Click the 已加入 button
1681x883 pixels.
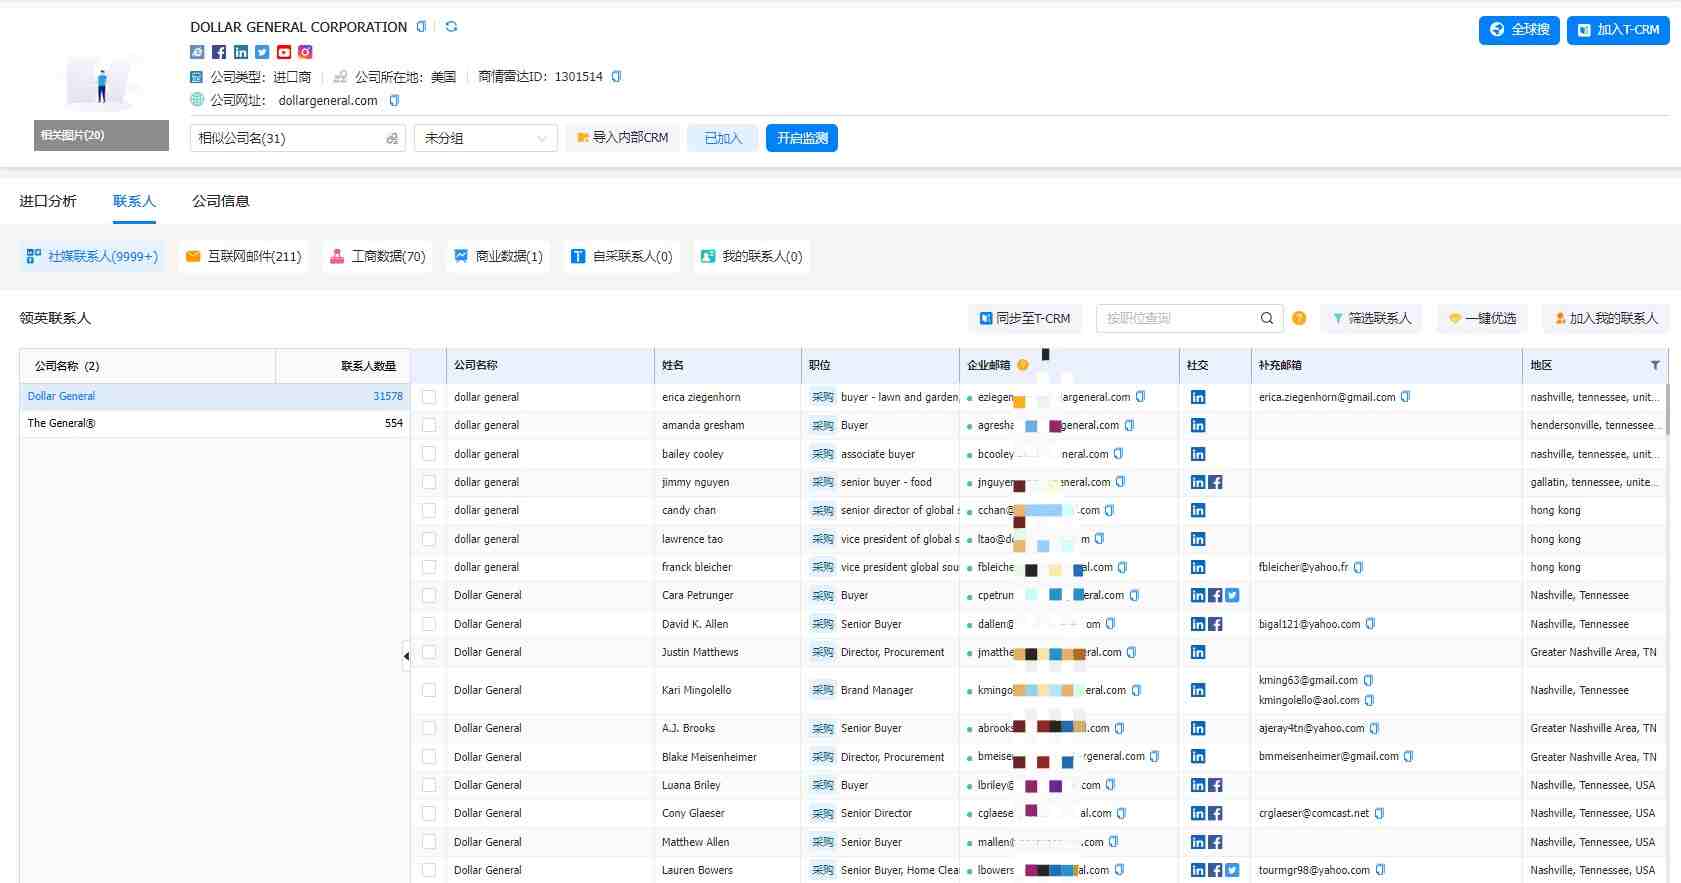tap(723, 138)
